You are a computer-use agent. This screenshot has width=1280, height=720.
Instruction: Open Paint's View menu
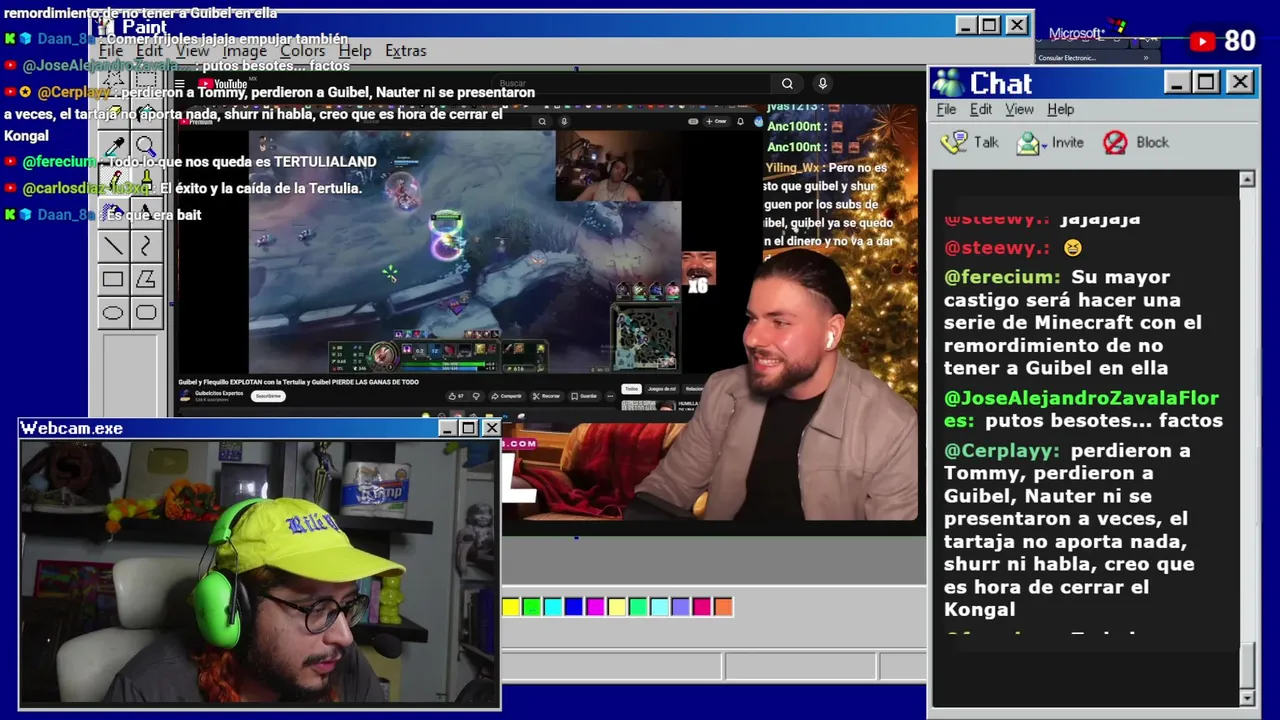click(x=193, y=51)
